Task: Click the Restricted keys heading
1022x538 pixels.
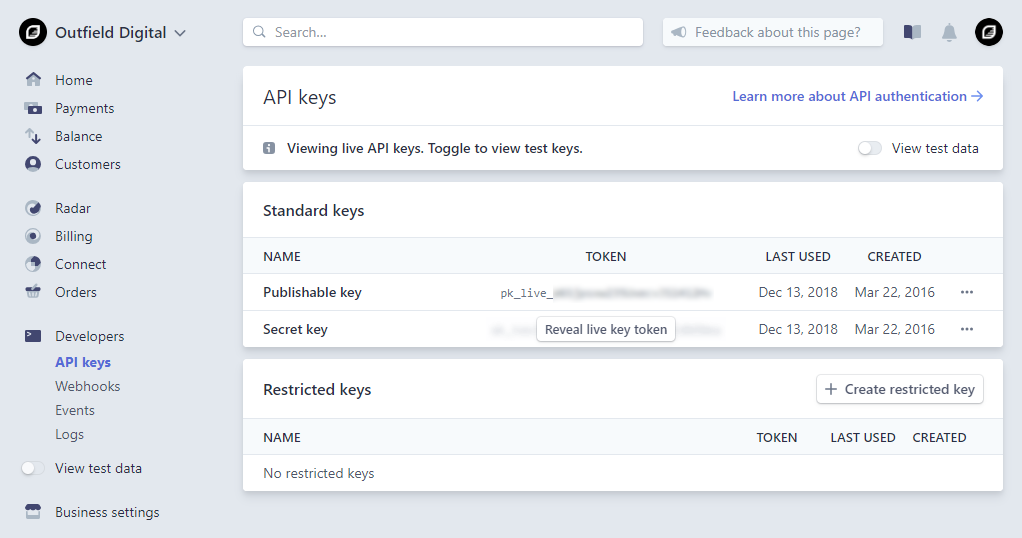Action: click(317, 390)
